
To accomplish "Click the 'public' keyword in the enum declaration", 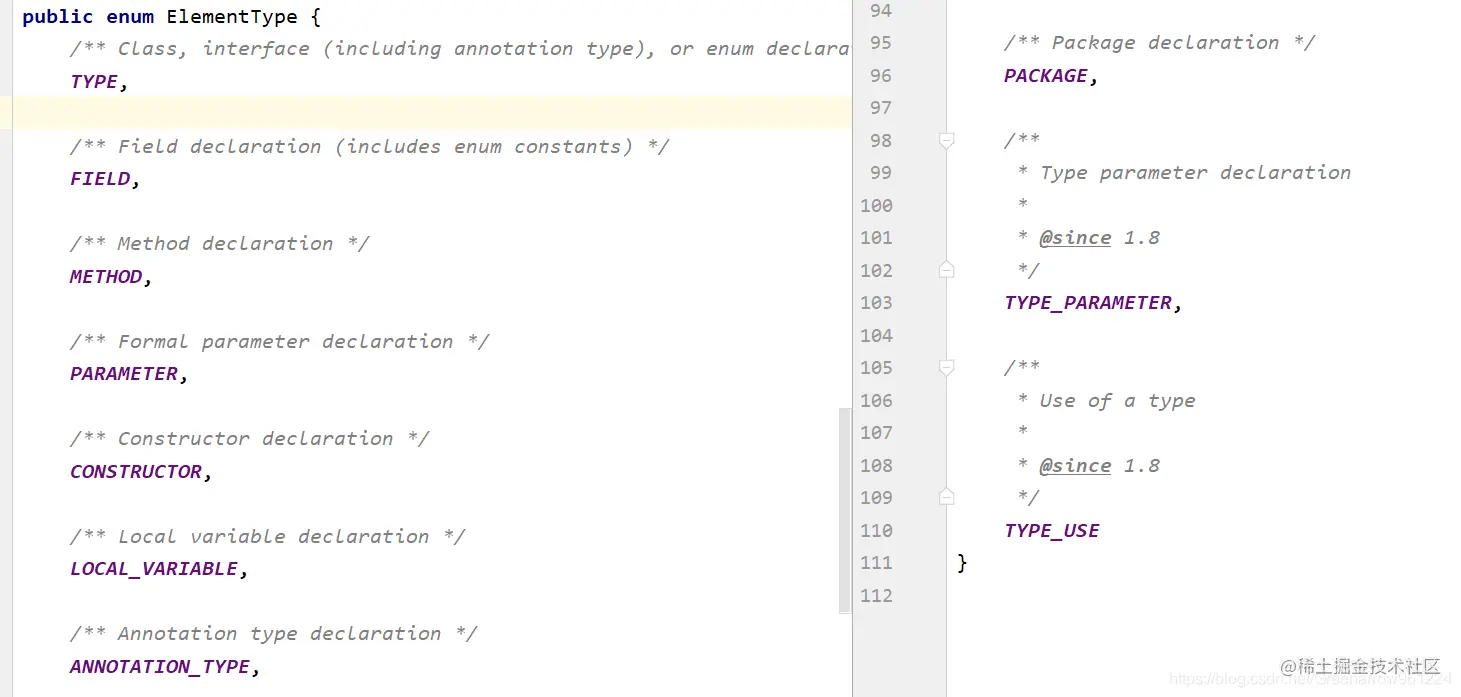I will click(x=57, y=17).
